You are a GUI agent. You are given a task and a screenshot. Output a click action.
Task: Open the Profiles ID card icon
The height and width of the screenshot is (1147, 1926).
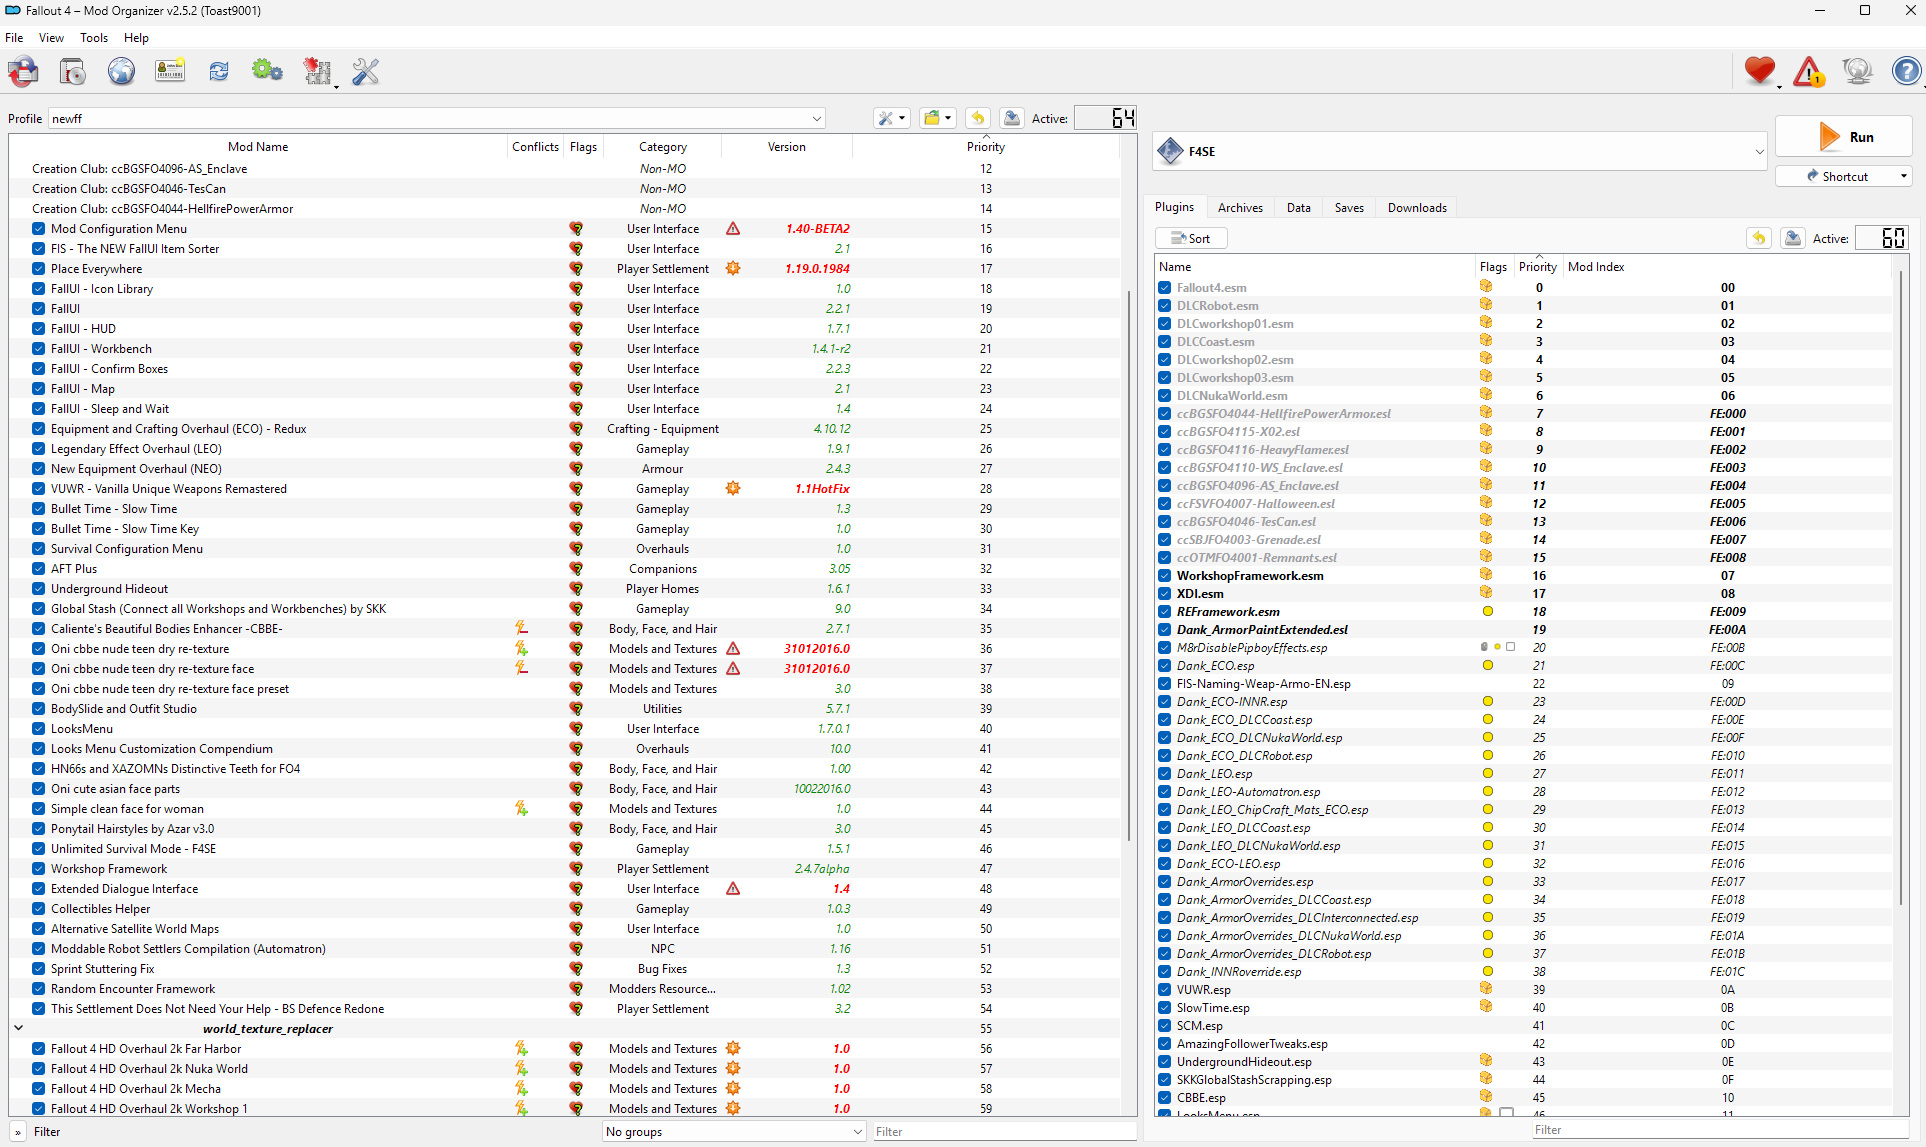point(170,72)
